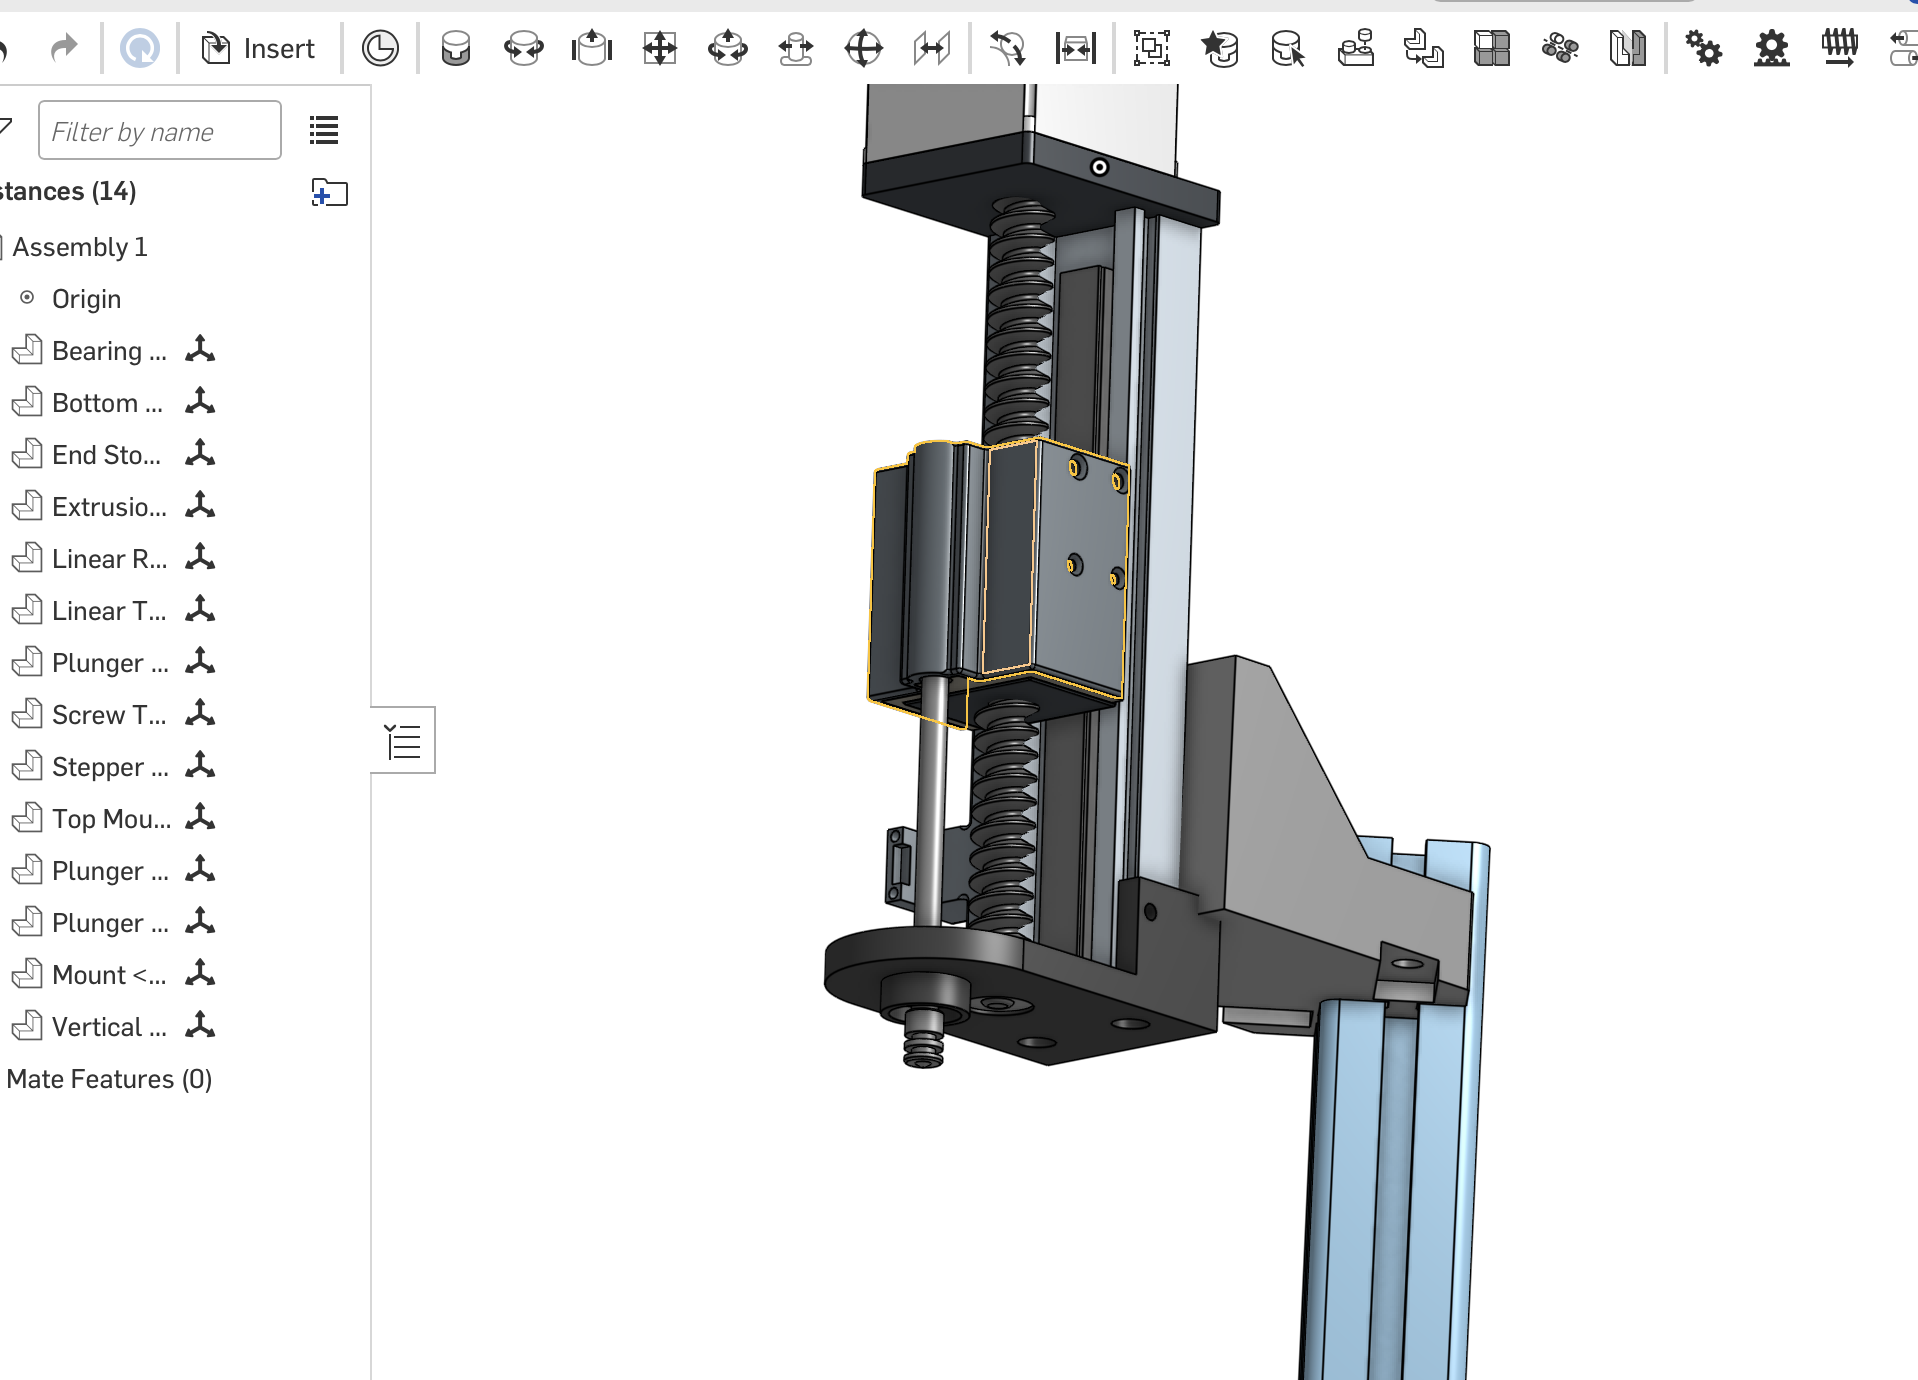Screen dimensions: 1918x1380
Task: Toggle the side list panel tab
Action: pos(403,741)
